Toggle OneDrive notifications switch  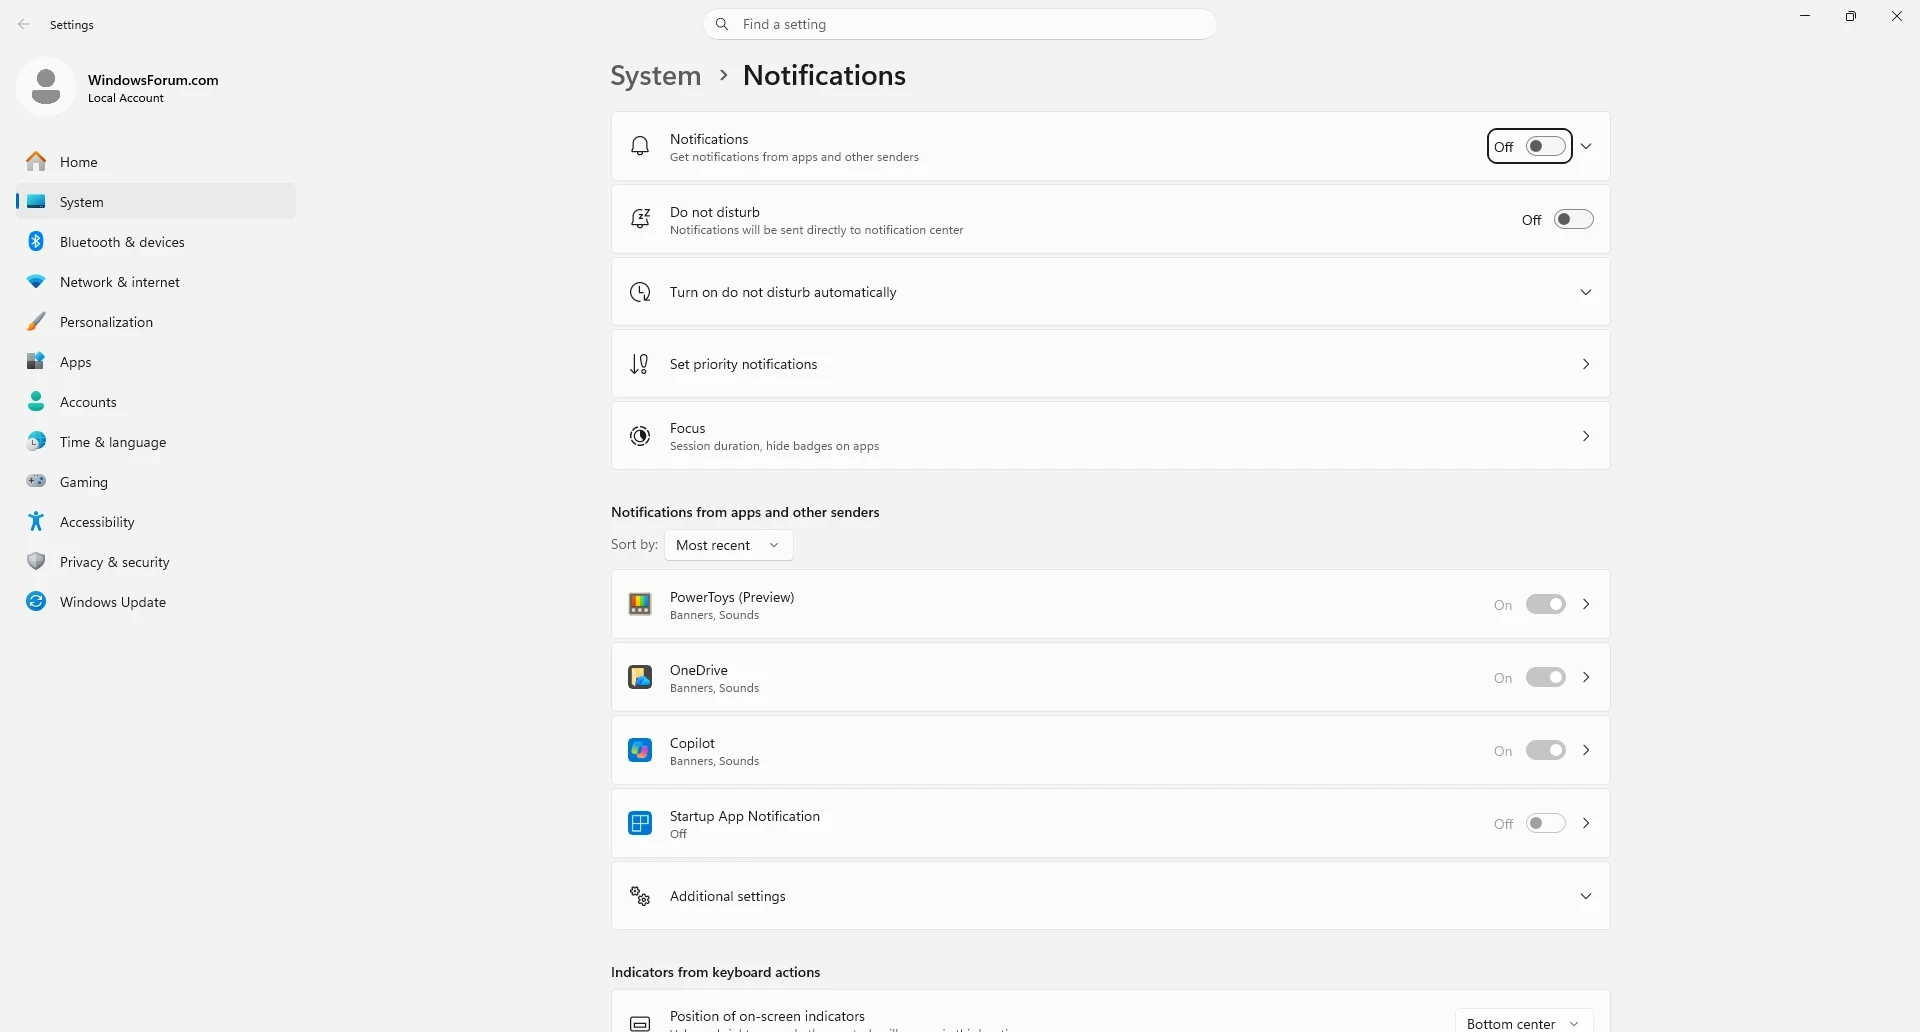pos(1545,677)
